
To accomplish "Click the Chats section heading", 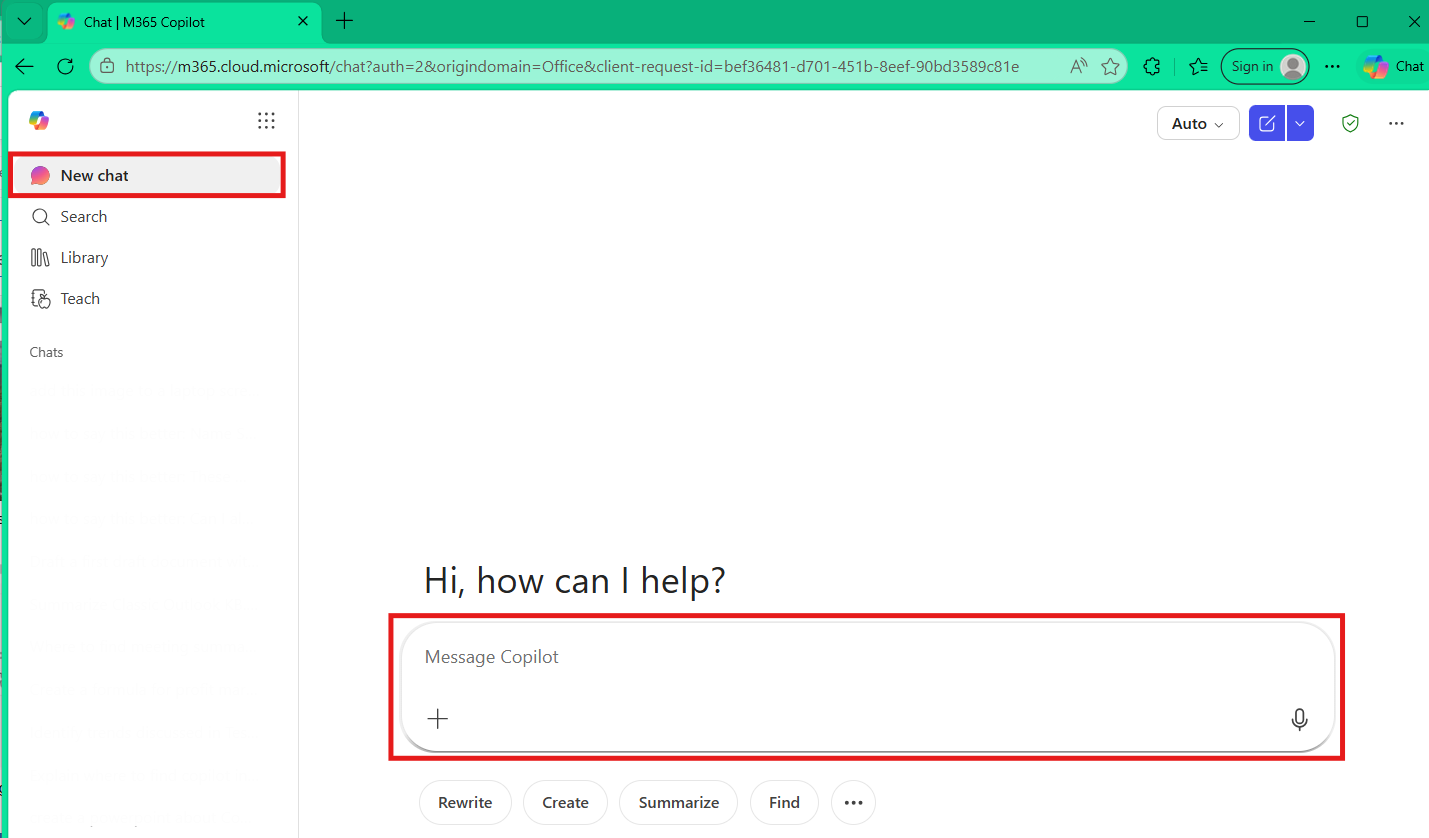I will tap(46, 352).
